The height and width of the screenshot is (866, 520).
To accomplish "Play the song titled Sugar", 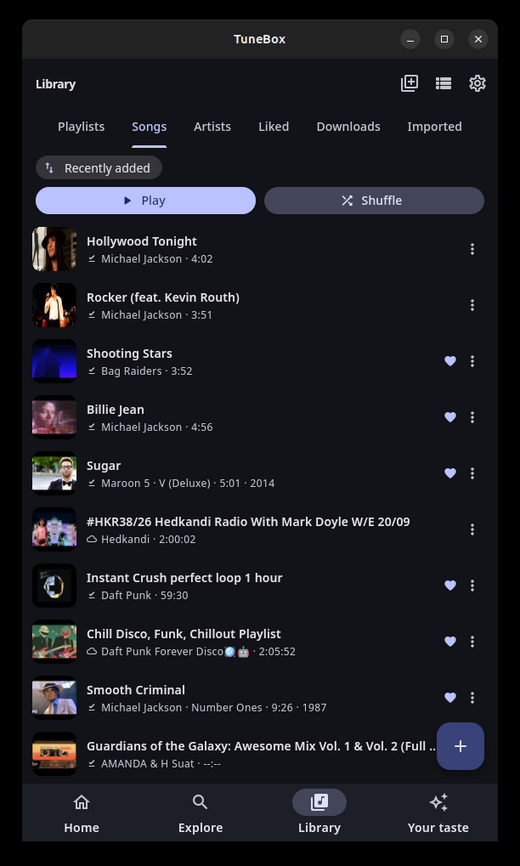I will (104, 466).
